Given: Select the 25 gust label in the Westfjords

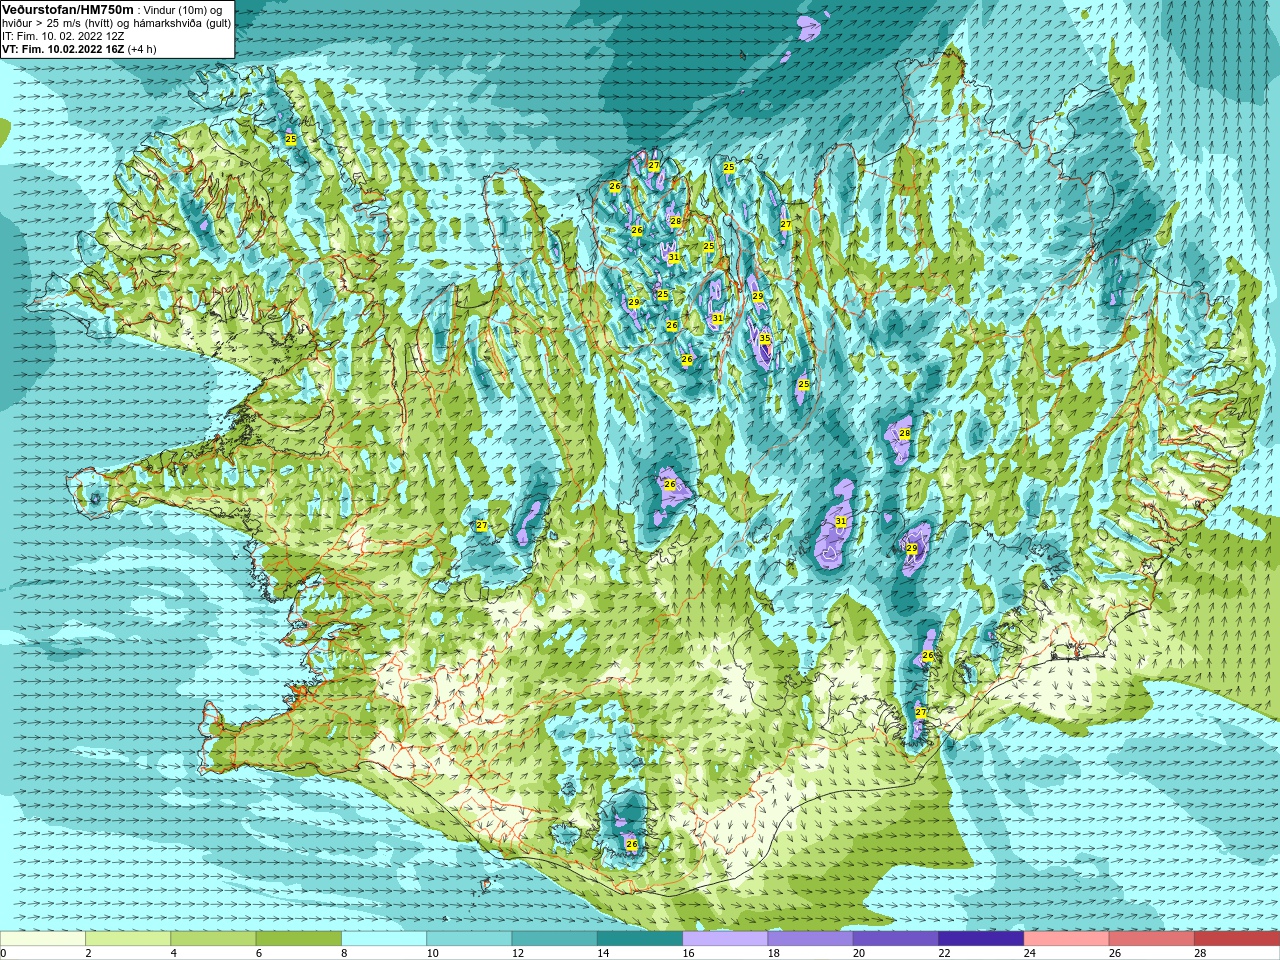Looking at the screenshot, I should [x=291, y=139].
